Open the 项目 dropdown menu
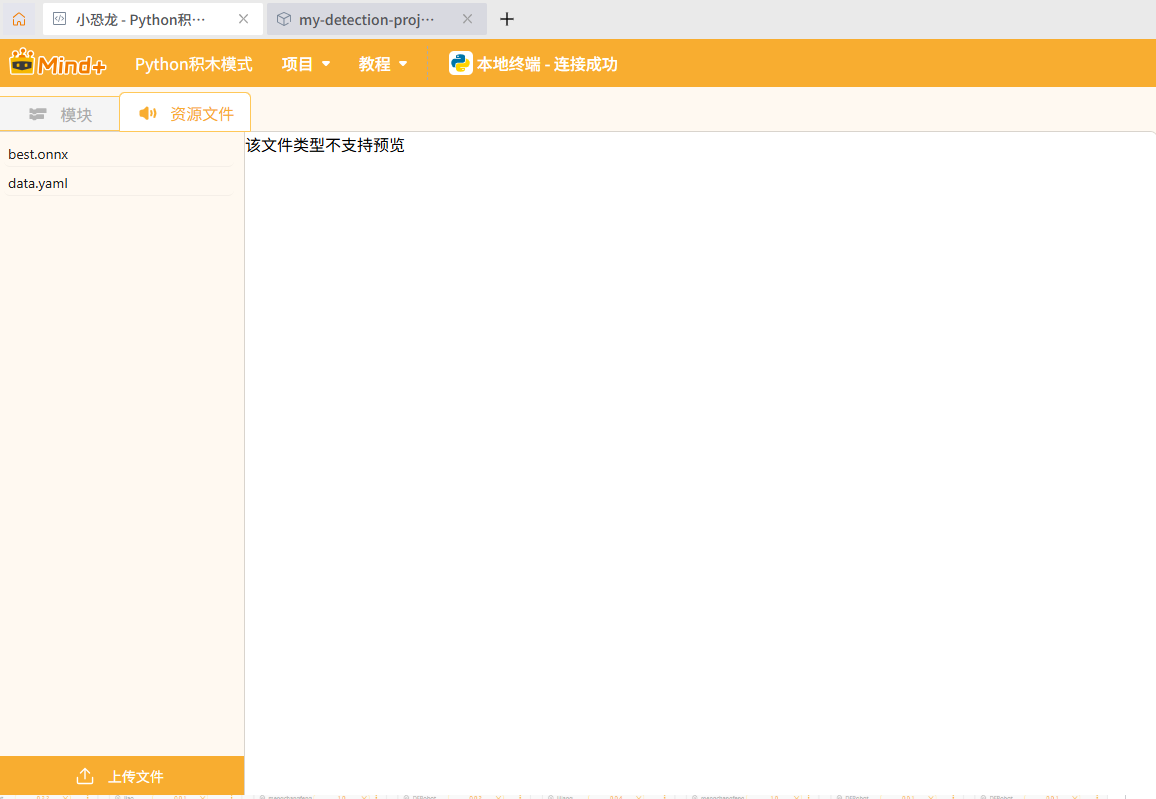 (x=305, y=64)
